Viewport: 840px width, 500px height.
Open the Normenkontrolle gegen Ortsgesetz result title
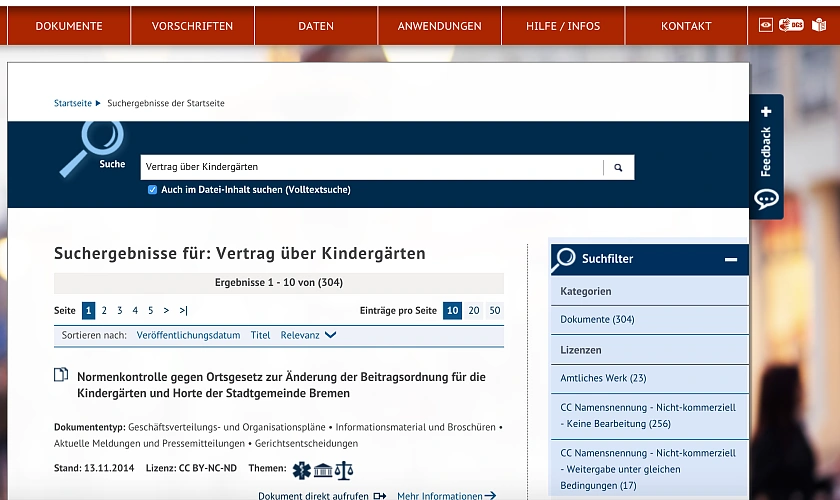(x=281, y=385)
